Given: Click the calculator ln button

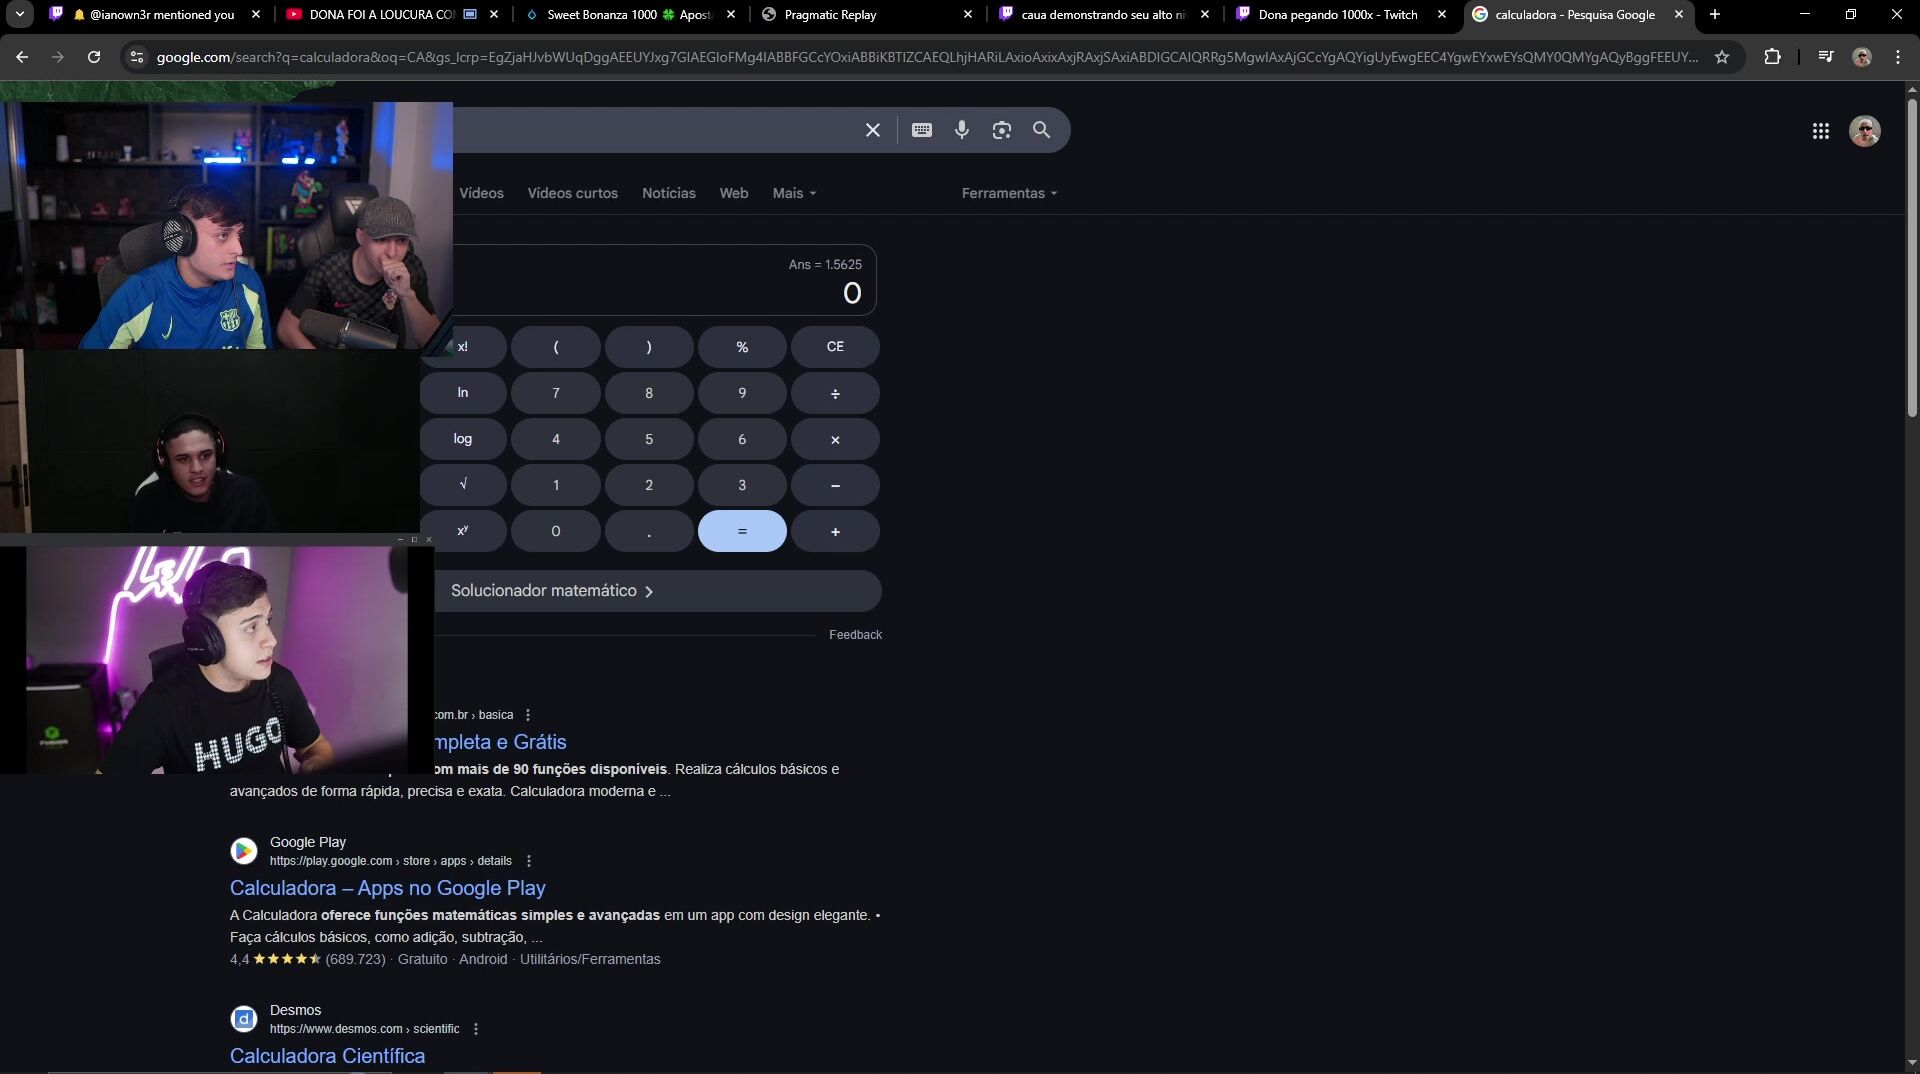Looking at the screenshot, I should coord(463,393).
